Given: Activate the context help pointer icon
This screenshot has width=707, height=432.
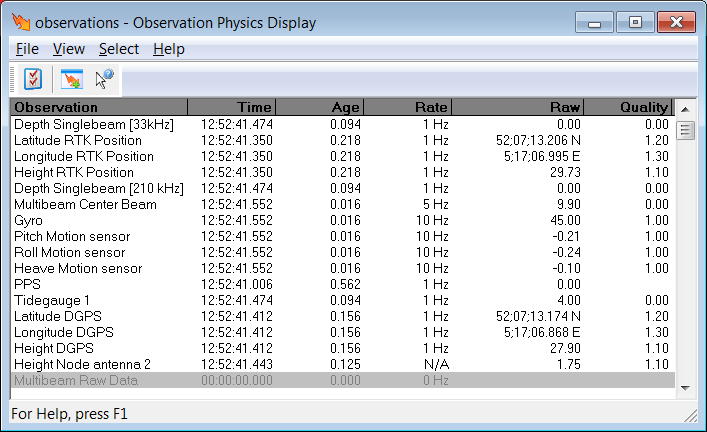Looking at the screenshot, I should click(x=104, y=80).
